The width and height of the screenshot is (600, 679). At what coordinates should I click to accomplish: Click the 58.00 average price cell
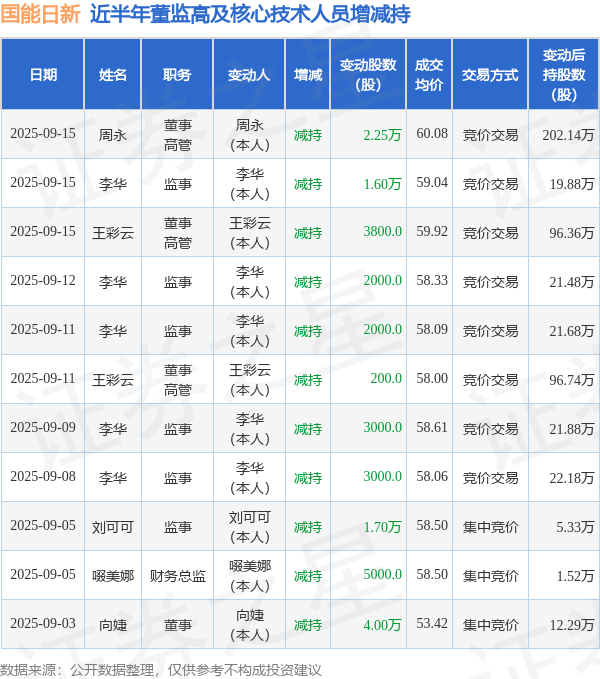432,378
